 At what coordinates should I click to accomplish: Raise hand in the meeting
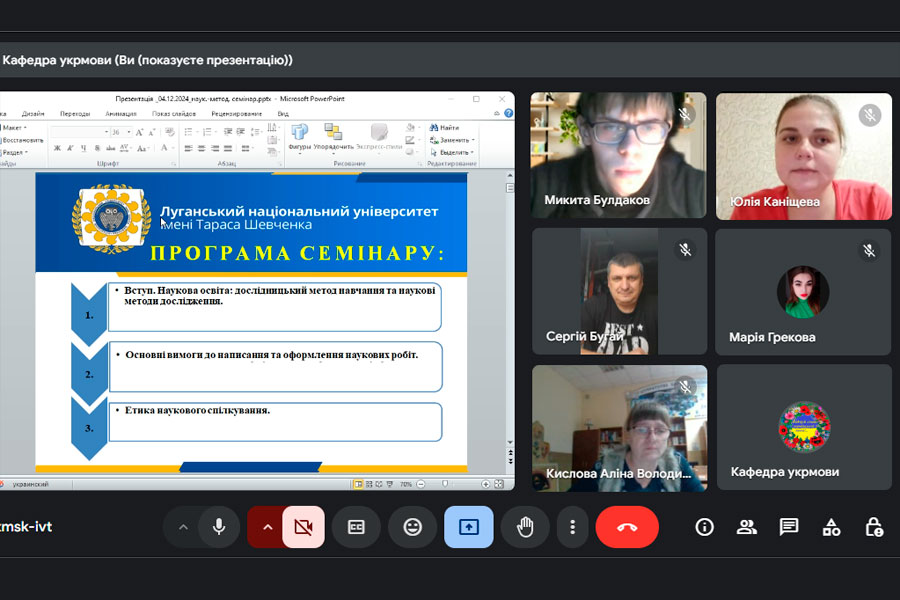pyautogui.click(x=525, y=527)
